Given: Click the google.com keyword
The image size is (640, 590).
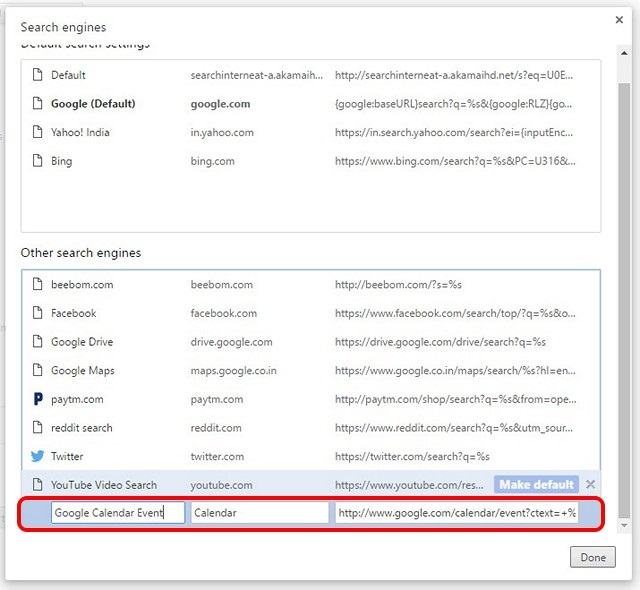Looking at the screenshot, I should pyautogui.click(x=220, y=104).
